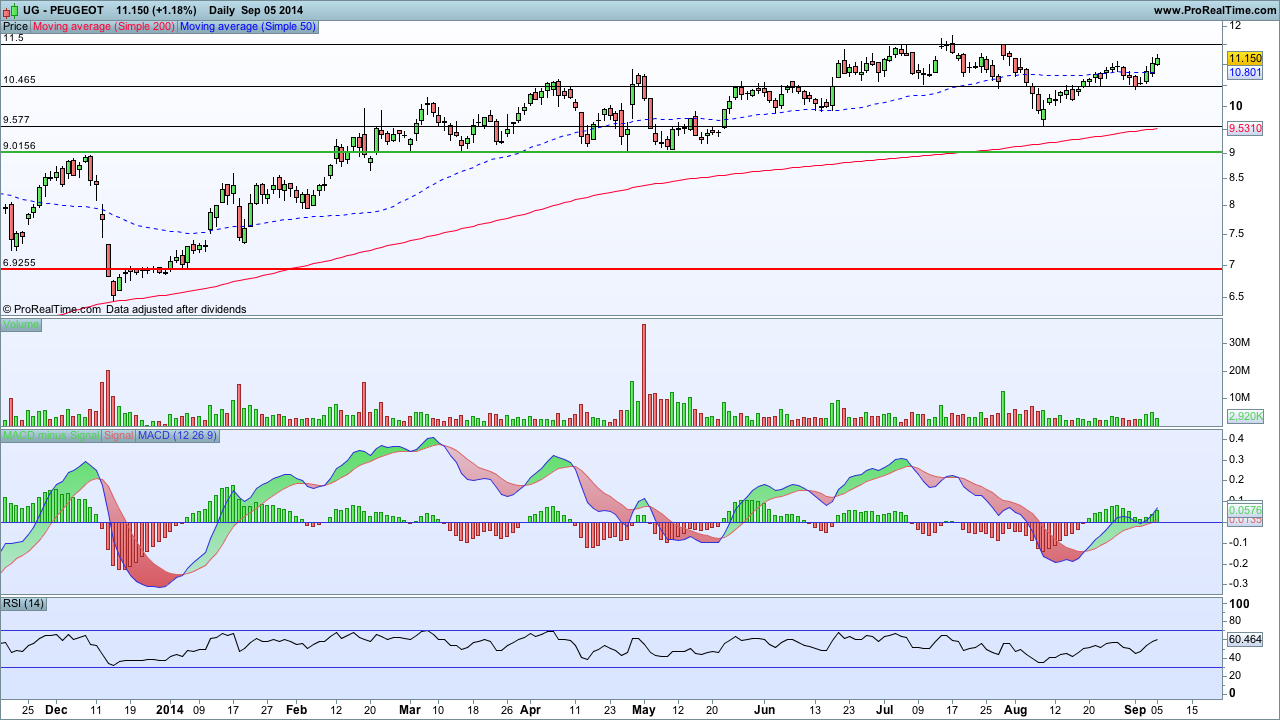
Task: Click the "RSI (14)" panel label
Action: [x=24, y=603]
